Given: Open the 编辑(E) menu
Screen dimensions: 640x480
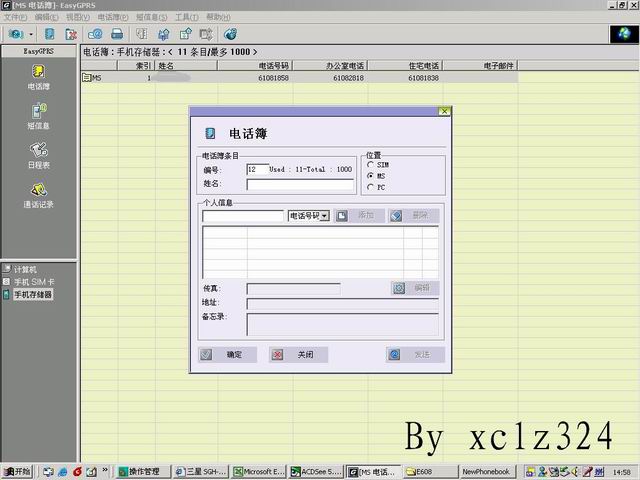Looking at the screenshot, I should tap(47, 17).
